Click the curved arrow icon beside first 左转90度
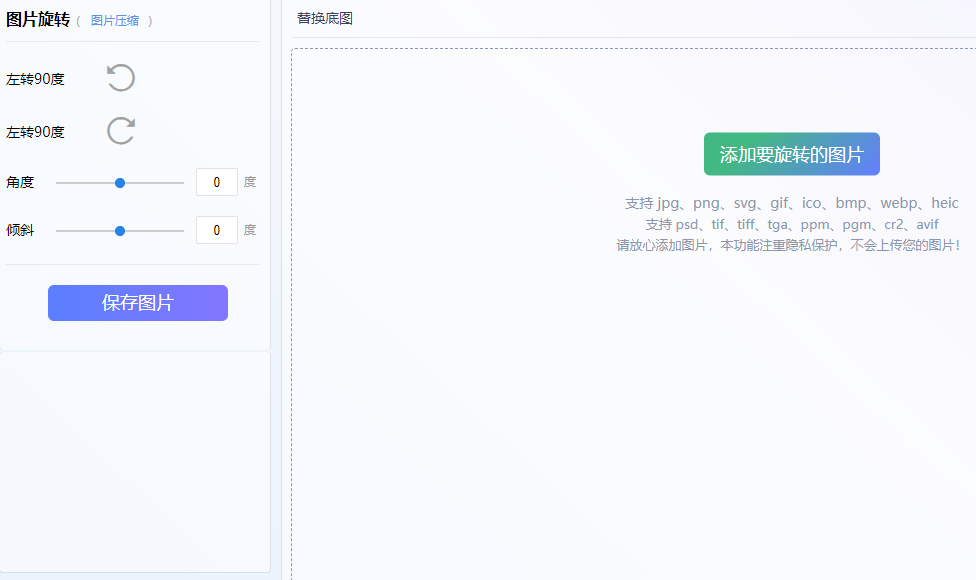 [x=120, y=77]
